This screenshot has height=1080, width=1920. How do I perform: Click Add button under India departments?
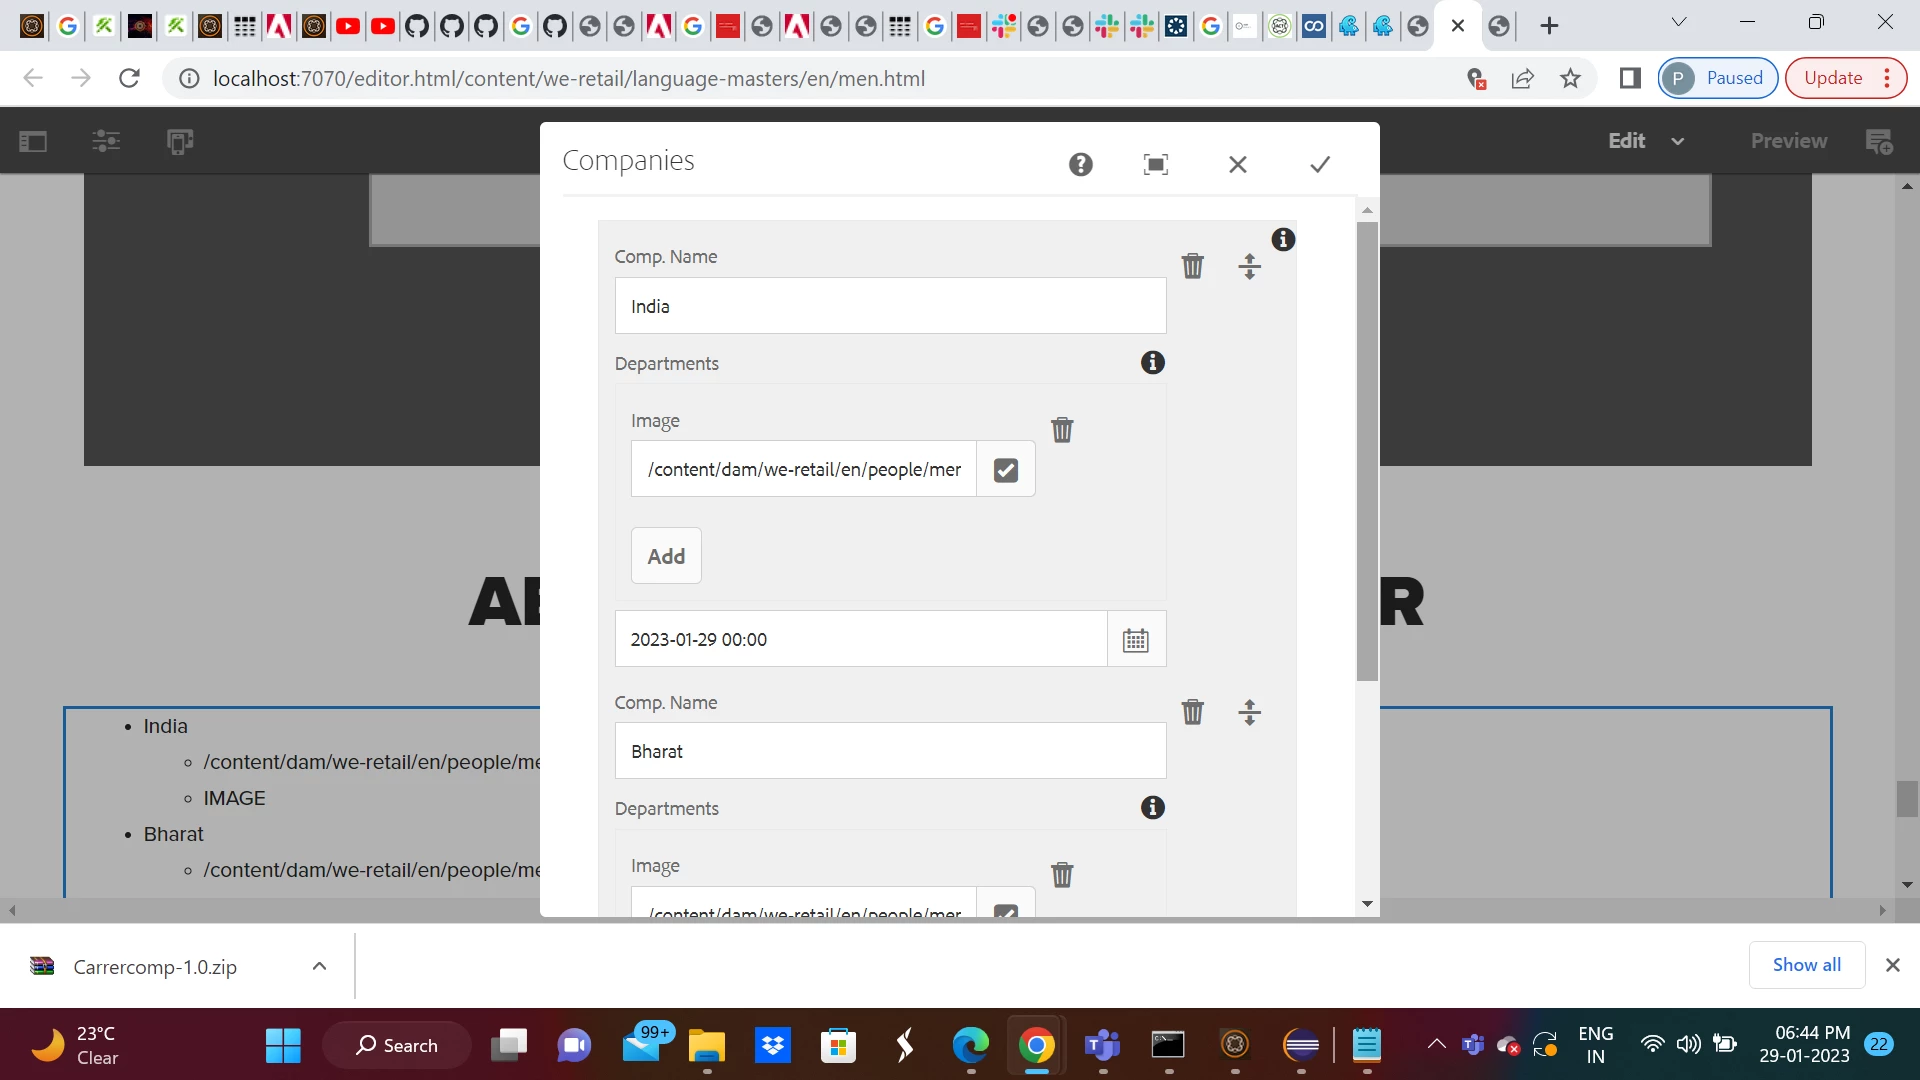(x=666, y=556)
